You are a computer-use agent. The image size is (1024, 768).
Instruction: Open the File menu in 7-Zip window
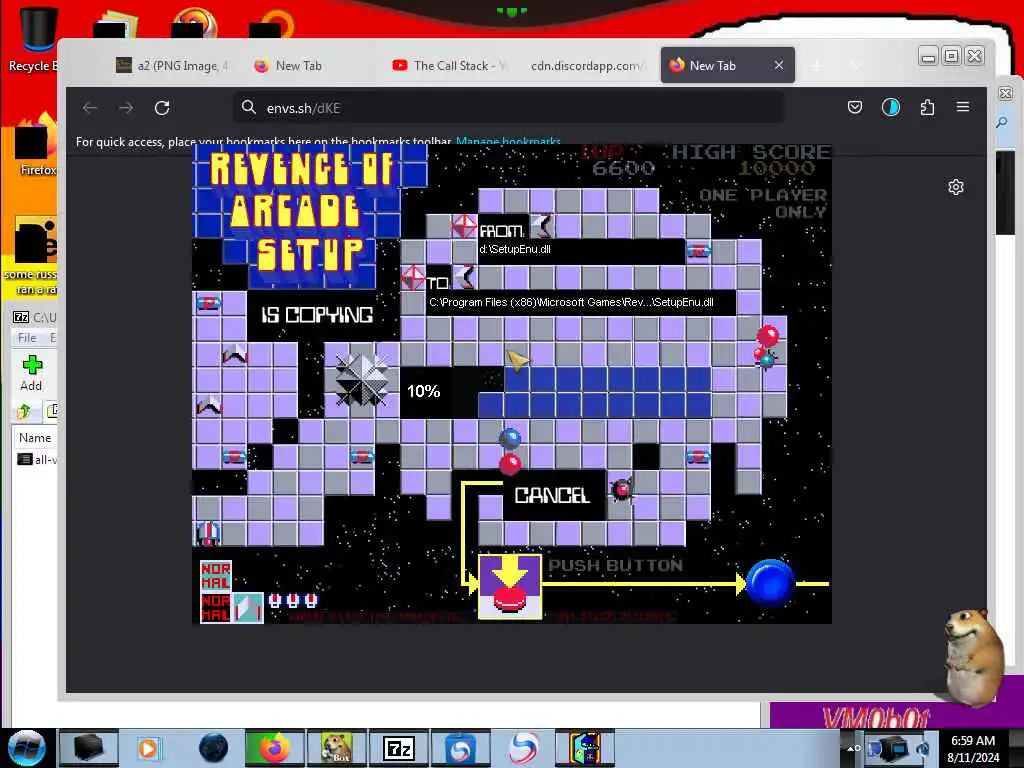point(27,338)
